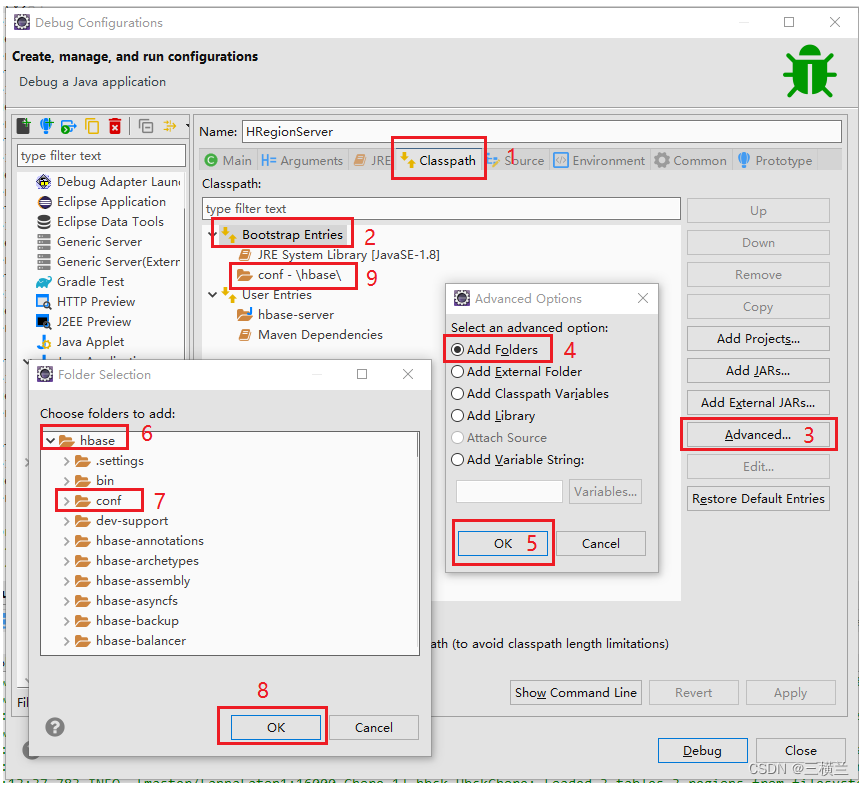The image size is (864, 786).
Task: Select Eclipse Application in configuration list
Action: coord(102,202)
